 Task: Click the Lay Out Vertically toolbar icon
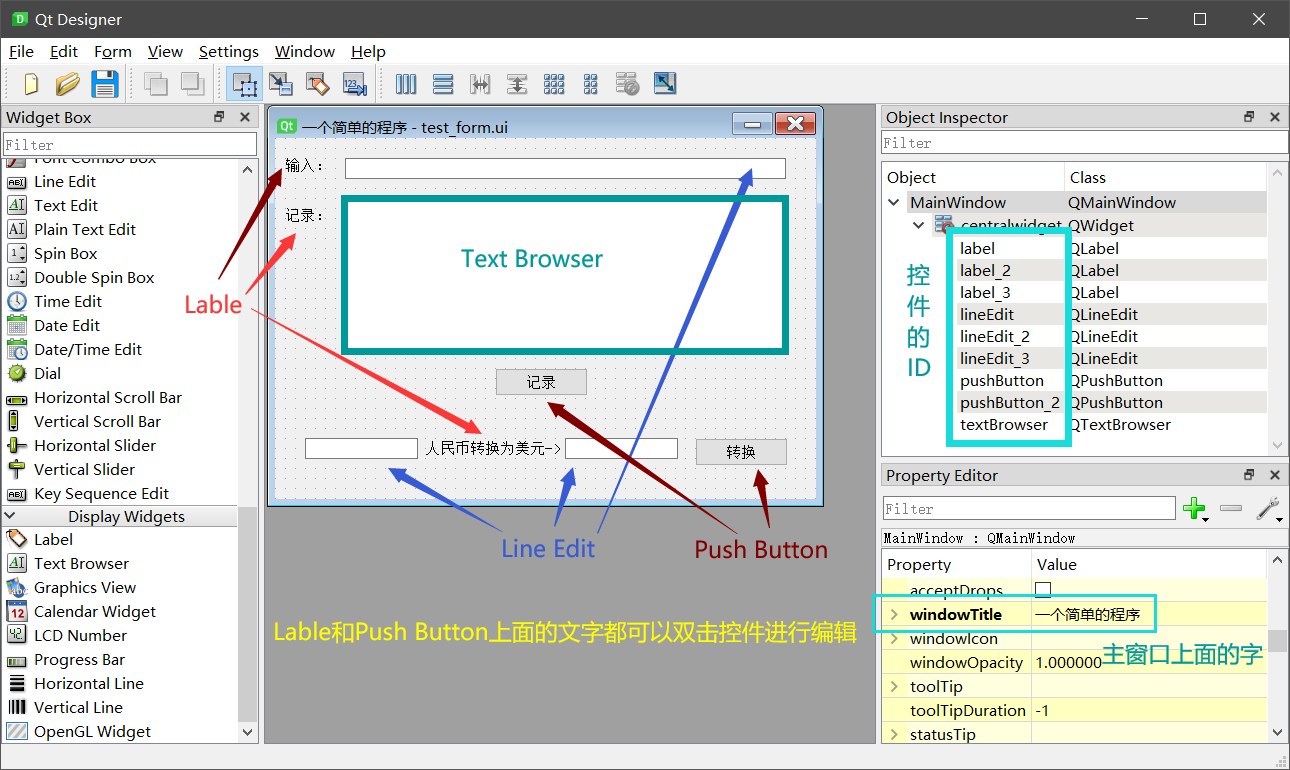[x=443, y=84]
